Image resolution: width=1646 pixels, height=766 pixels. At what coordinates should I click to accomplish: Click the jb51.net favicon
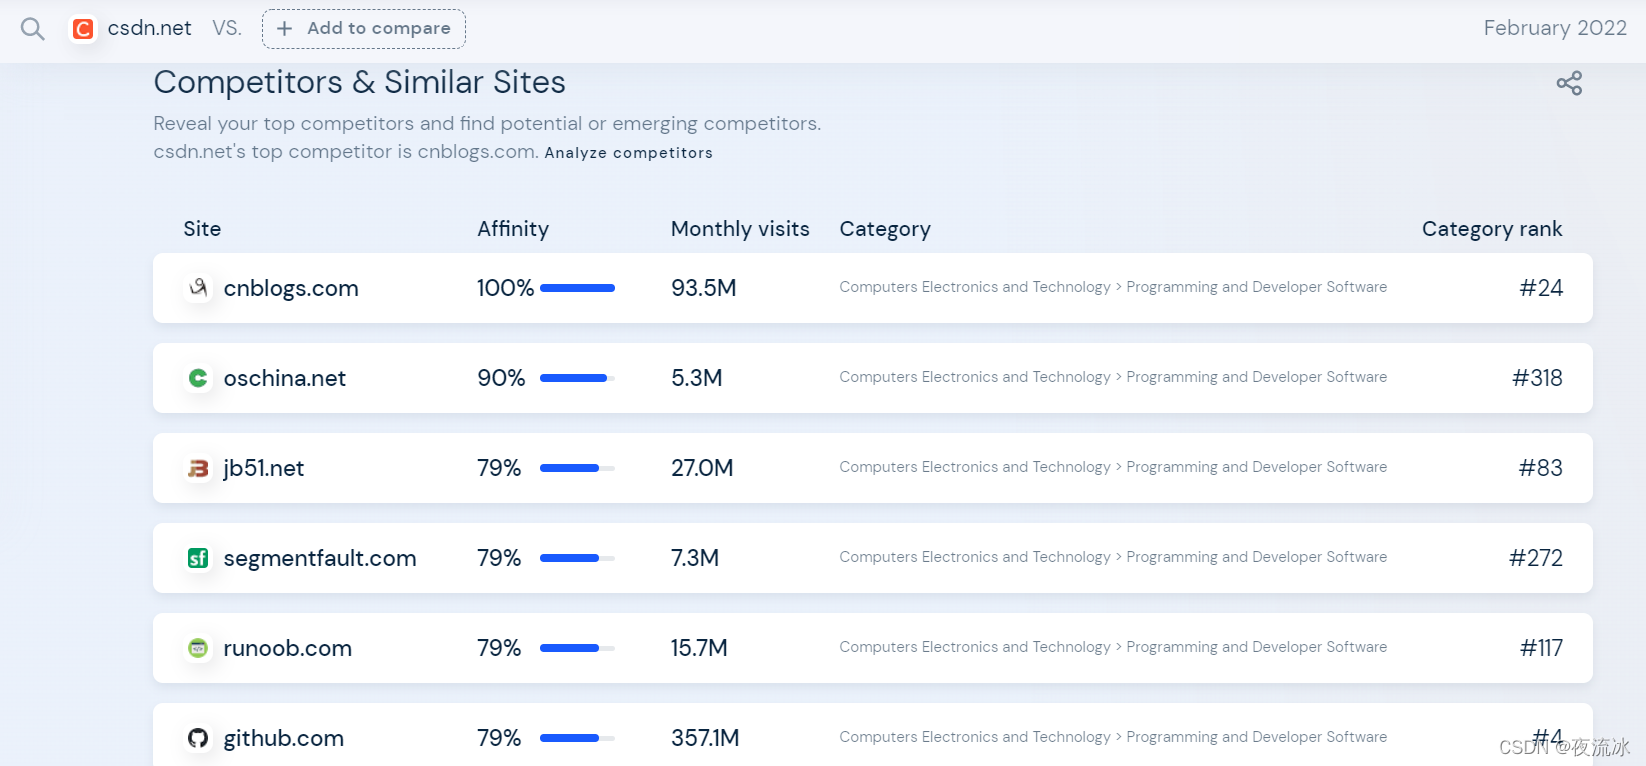(198, 468)
